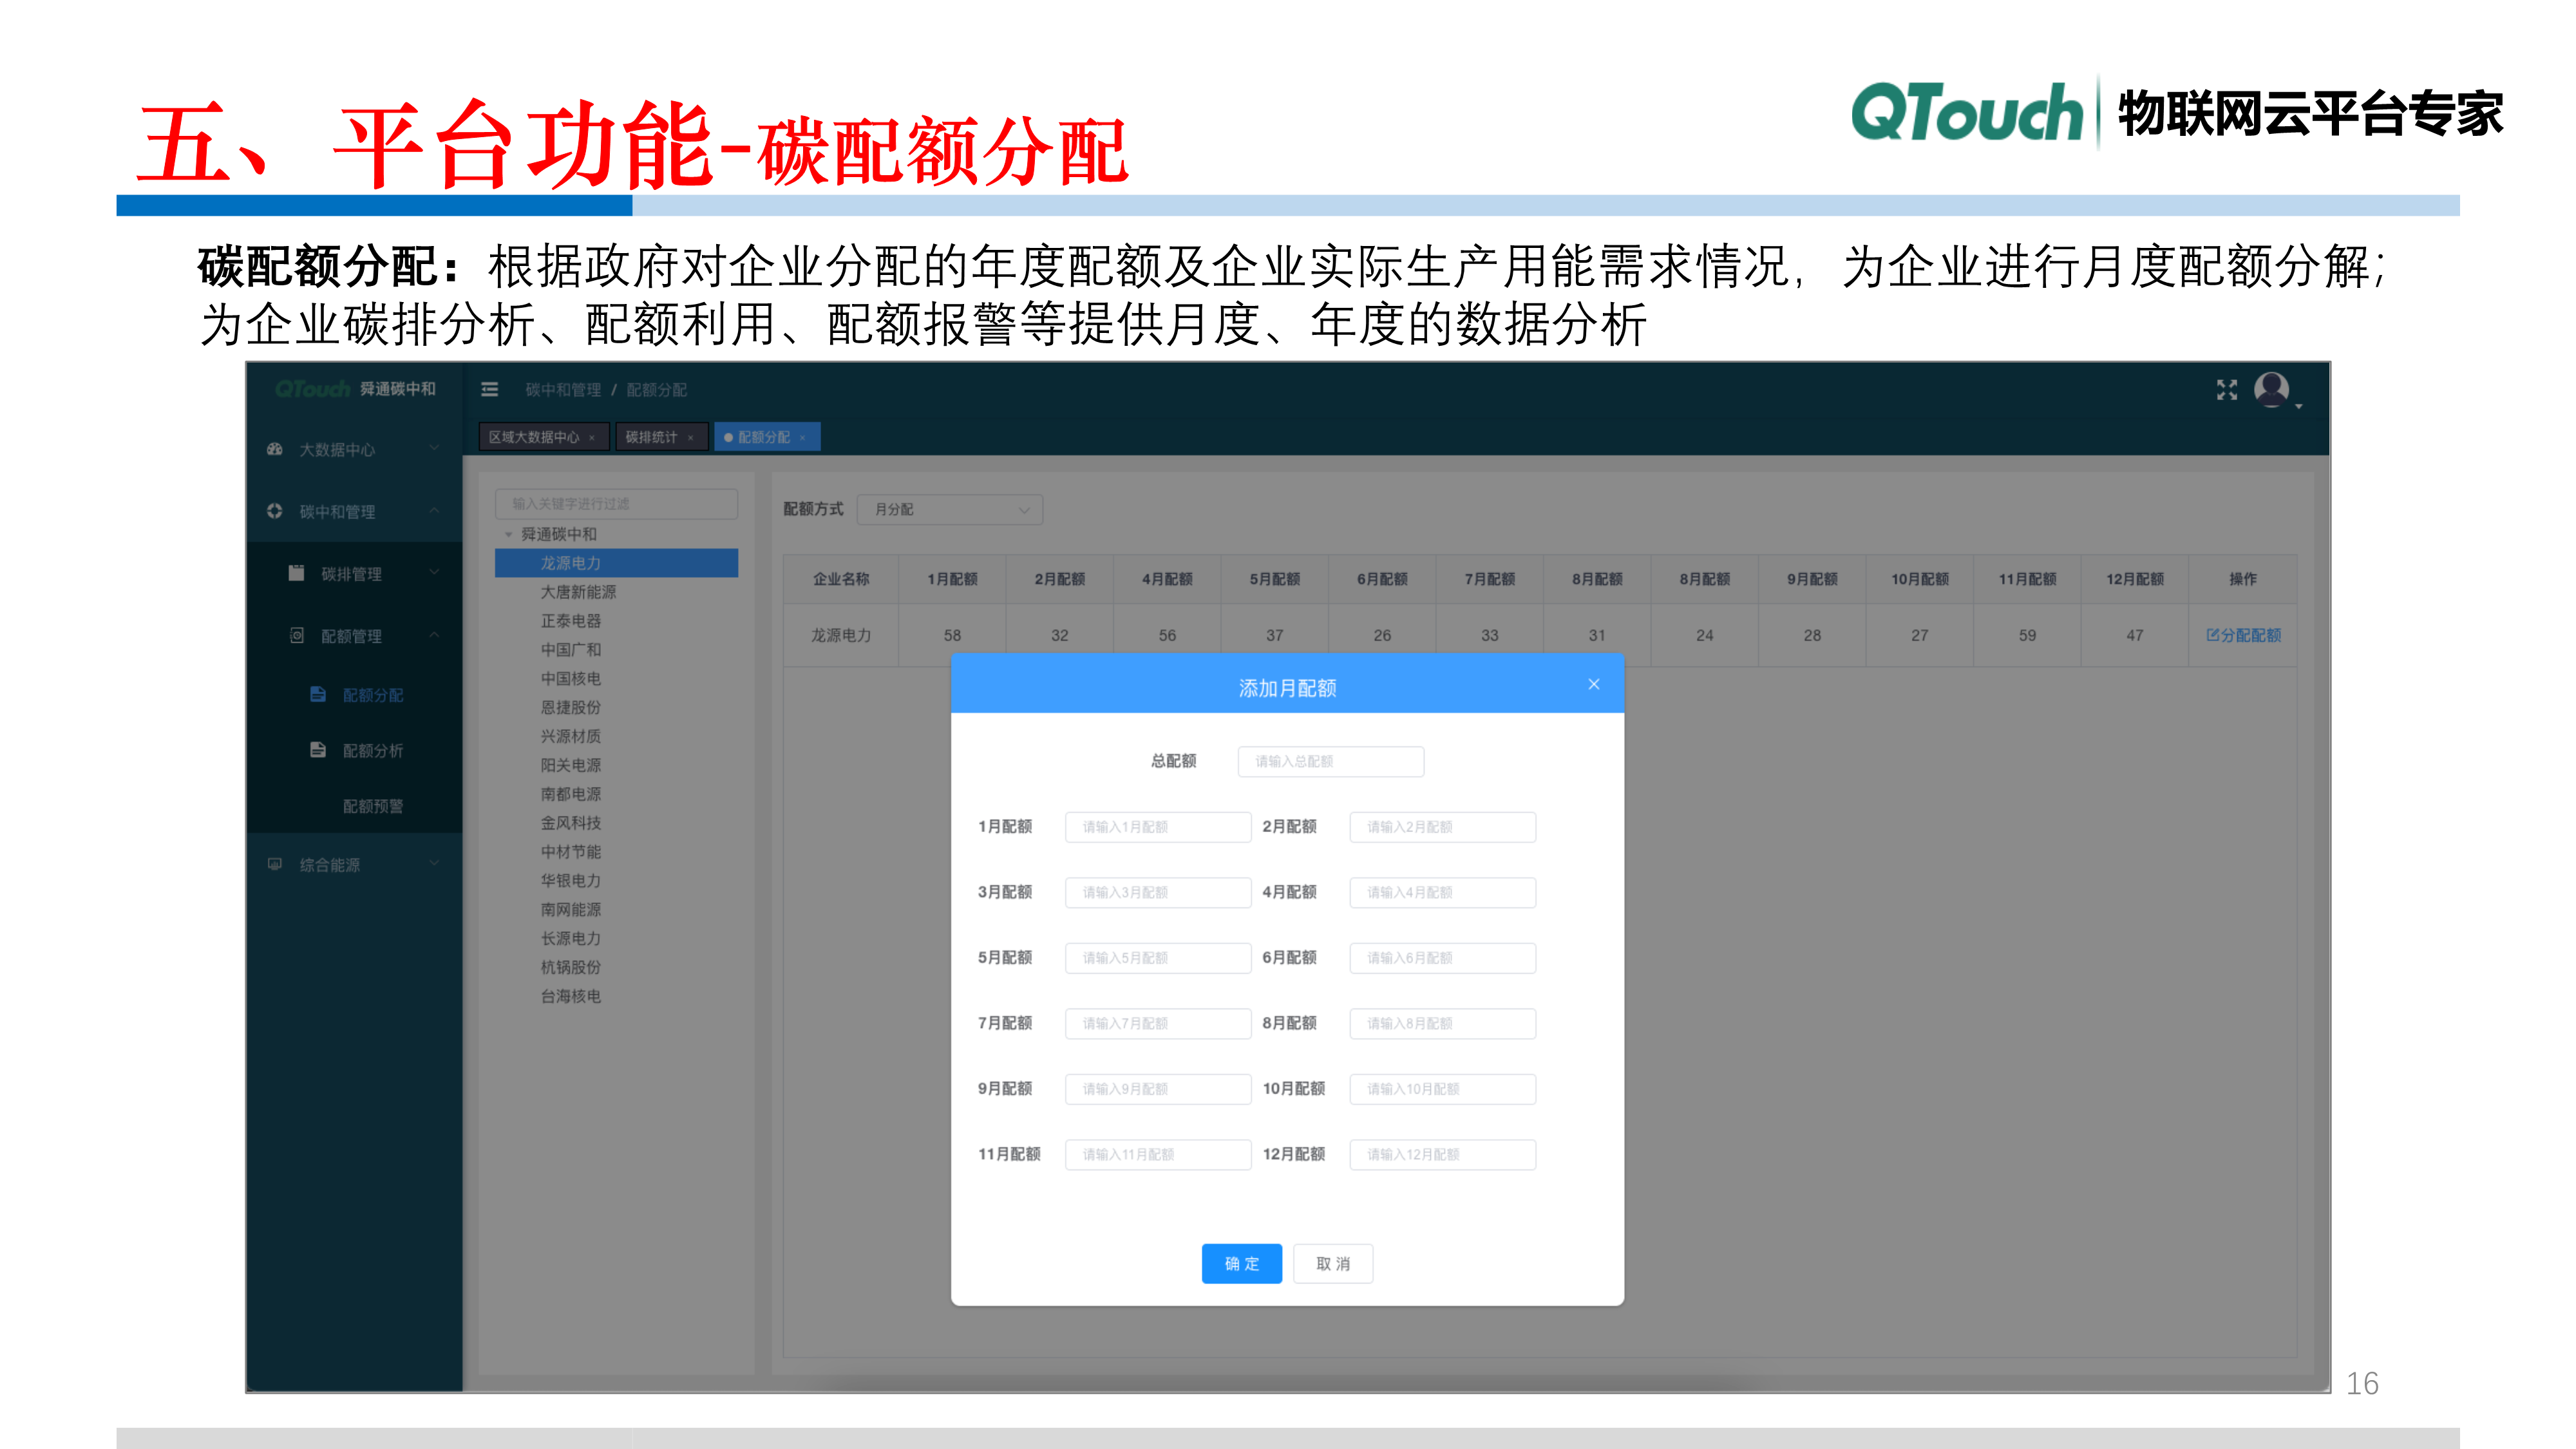Click the fullscreen expand icon in top bar
The height and width of the screenshot is (1449, 2576).
pyautogui.click(x=2227, y=391)
